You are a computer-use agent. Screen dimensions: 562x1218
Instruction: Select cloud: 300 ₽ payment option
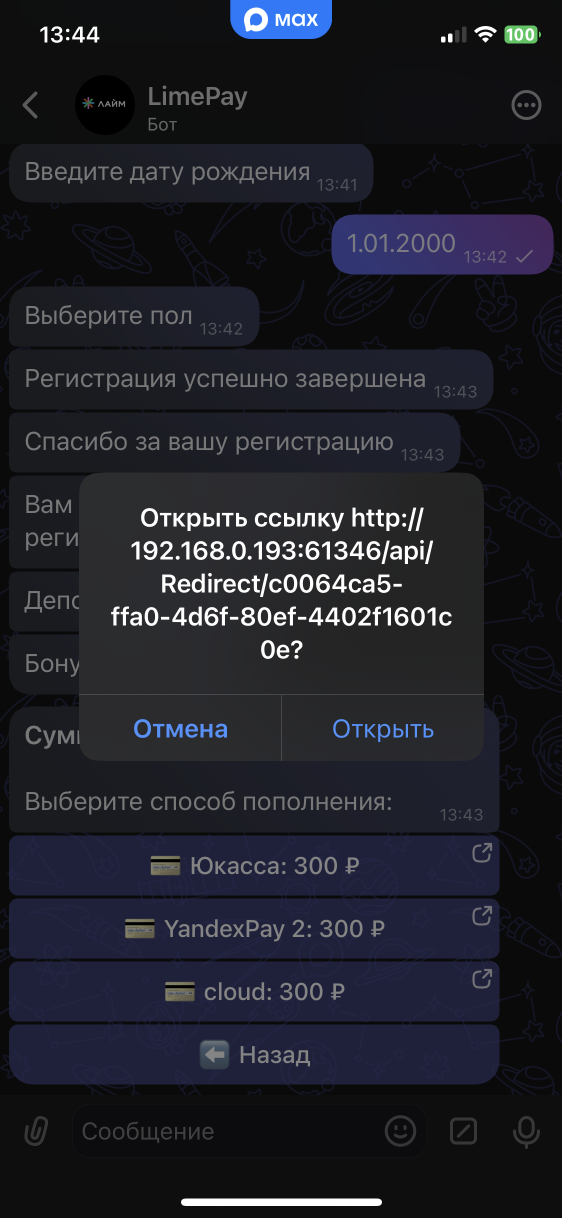pyautogui.click(x=254, y=990)
